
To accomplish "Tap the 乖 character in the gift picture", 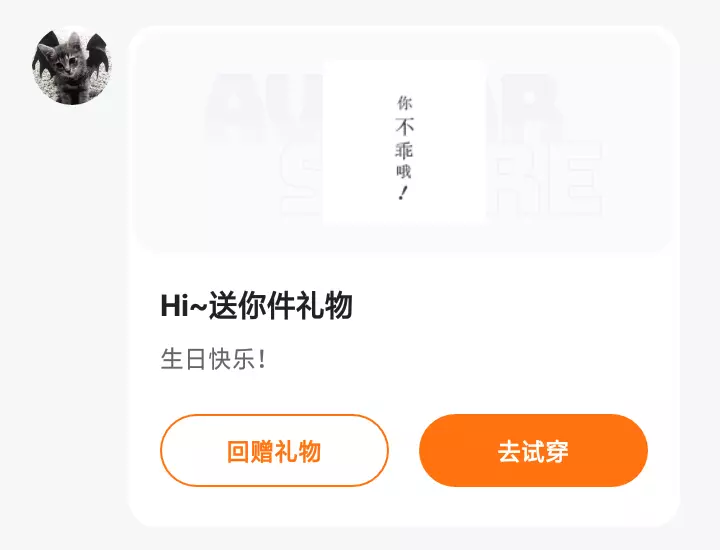I will [405, 150].
